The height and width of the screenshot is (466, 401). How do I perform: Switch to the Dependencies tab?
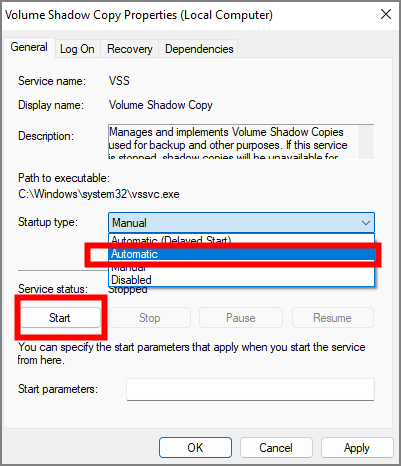(199, 49)
